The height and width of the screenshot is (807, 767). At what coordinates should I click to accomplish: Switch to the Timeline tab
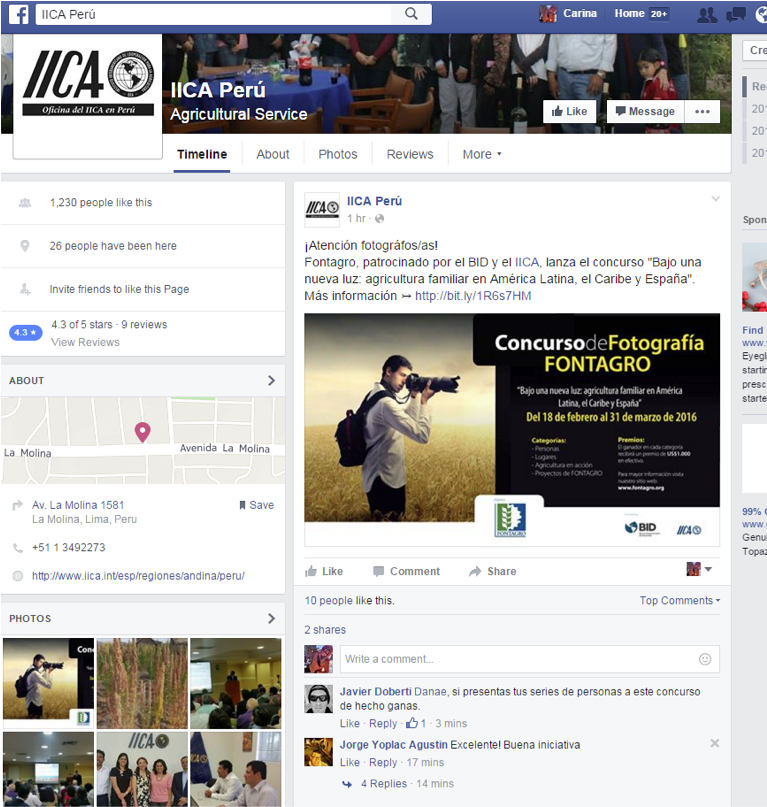click(202, 154)
